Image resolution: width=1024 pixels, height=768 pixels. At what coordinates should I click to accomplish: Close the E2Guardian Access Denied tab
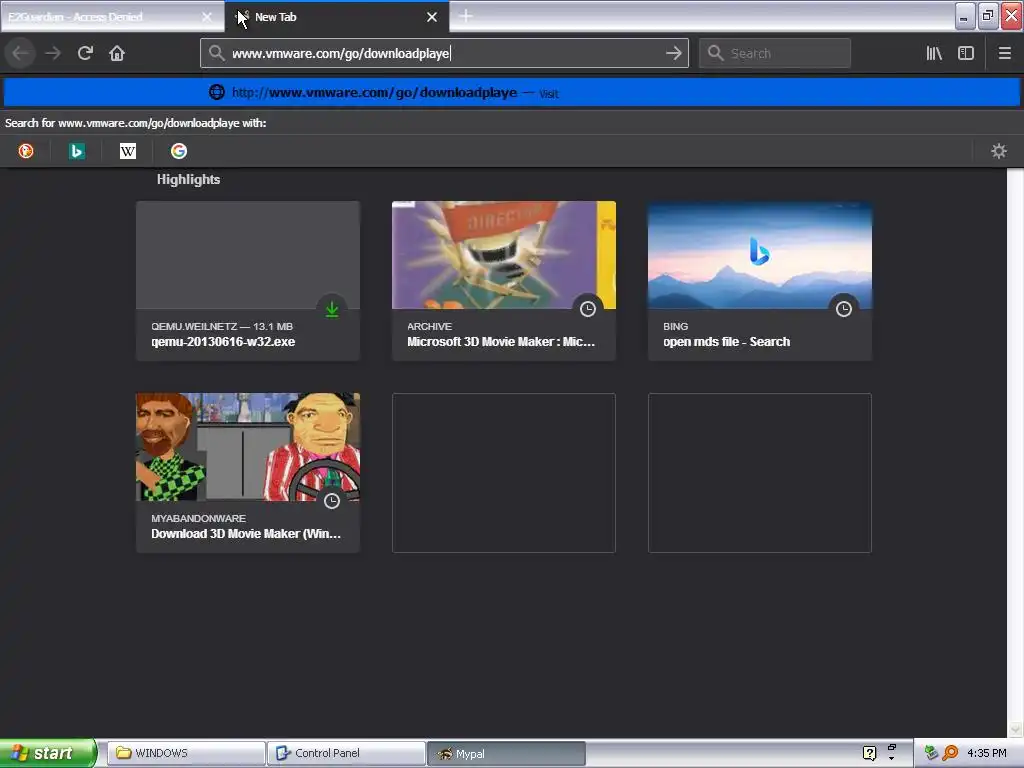pyautogui.click(x=207, y=17)
